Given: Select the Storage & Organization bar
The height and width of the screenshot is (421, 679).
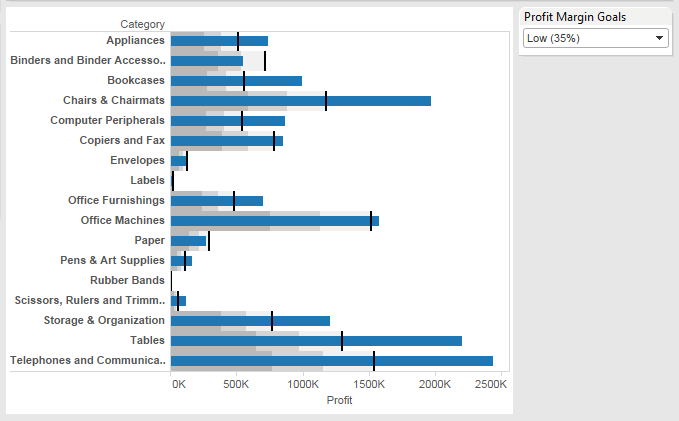Looking at the screenshot, I should point(250,320).
